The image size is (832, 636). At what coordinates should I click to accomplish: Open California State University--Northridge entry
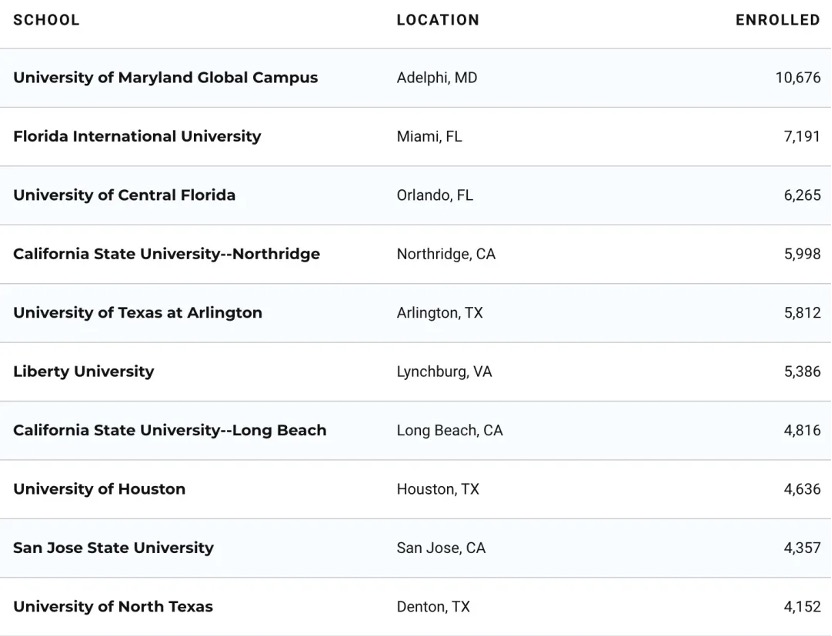[166, 254]
